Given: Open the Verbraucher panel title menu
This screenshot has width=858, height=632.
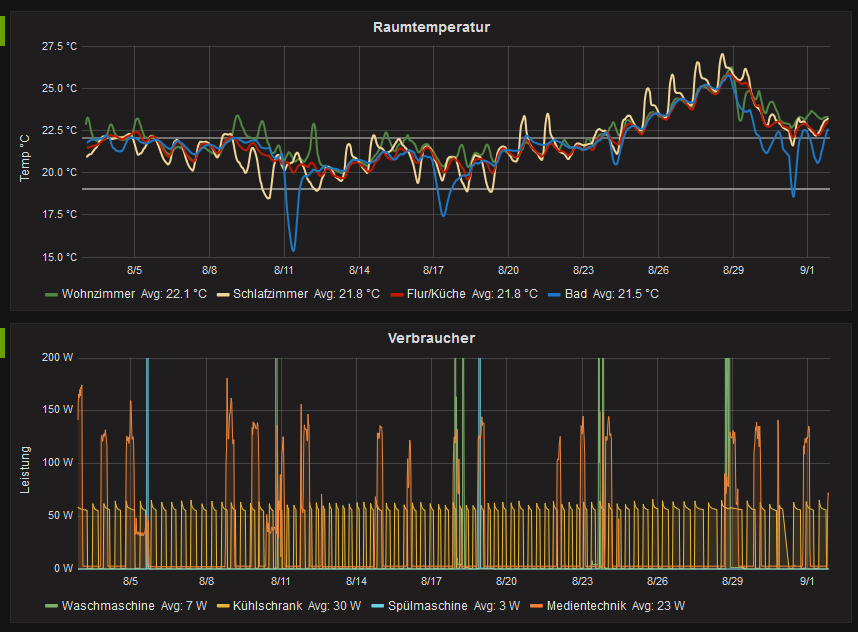Looking at the screenshot, I should pyautogui.click(x=430, y=338).
